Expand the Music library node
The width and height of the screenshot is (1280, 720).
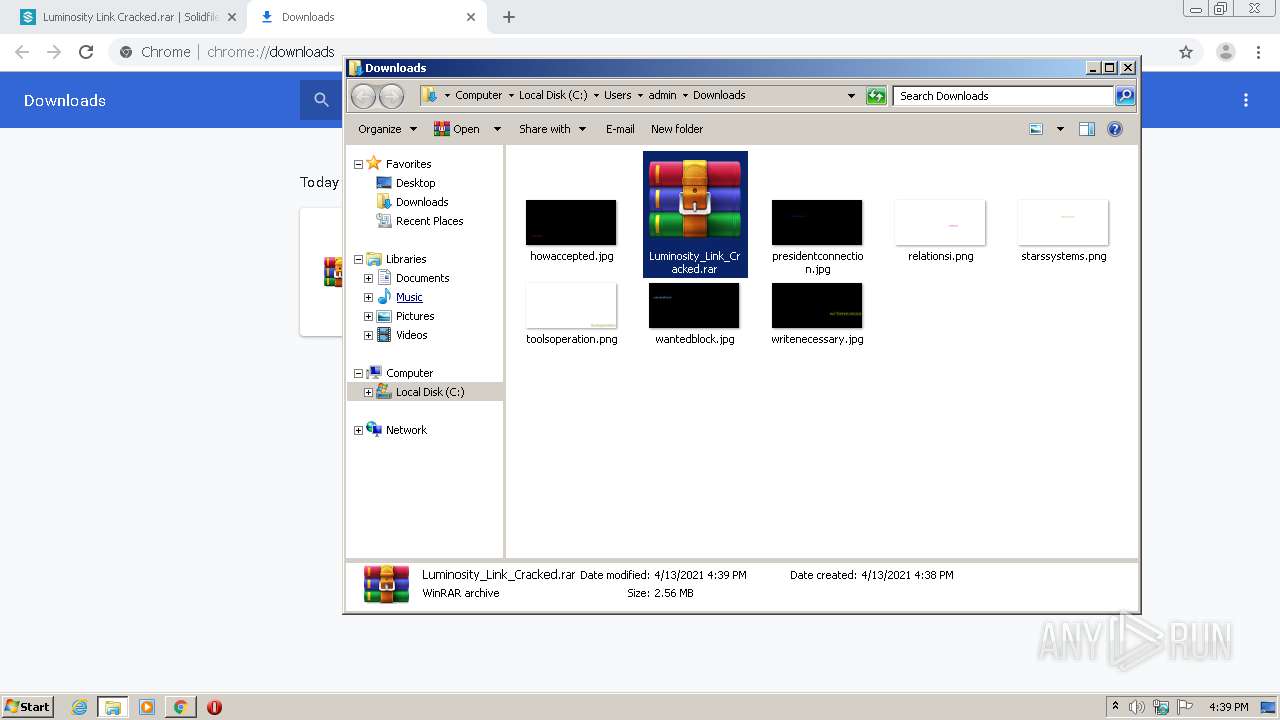pos(368,297)
